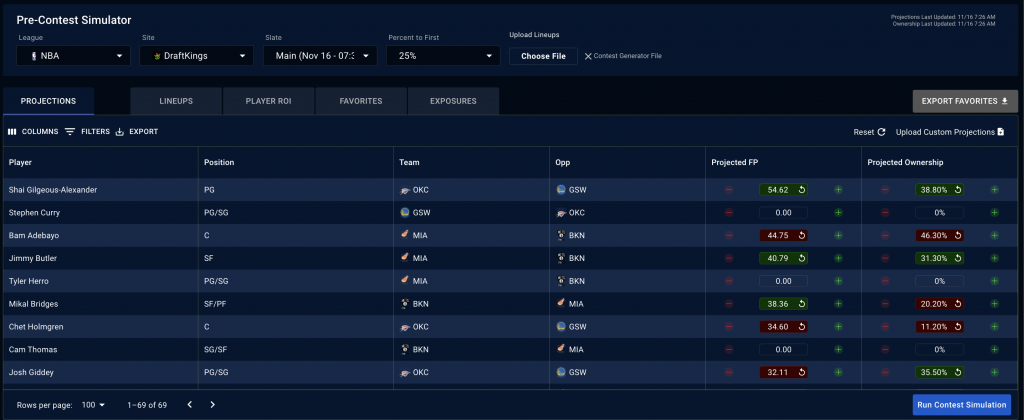
Task: Open the Exposures tab
Action: [453, 101]
